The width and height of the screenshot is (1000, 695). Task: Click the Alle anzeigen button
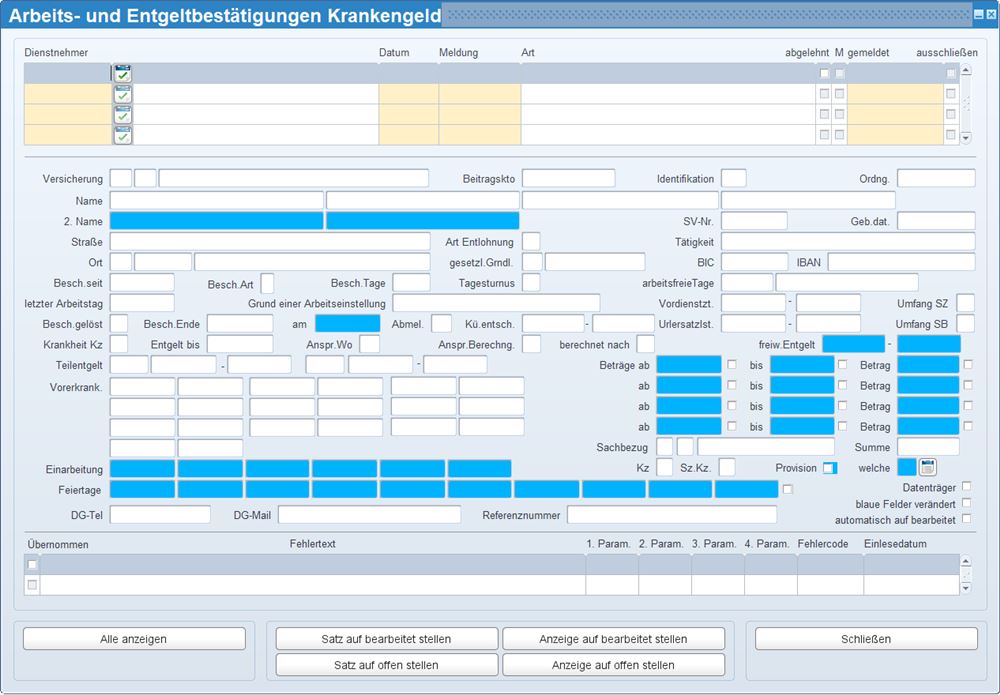134,639
